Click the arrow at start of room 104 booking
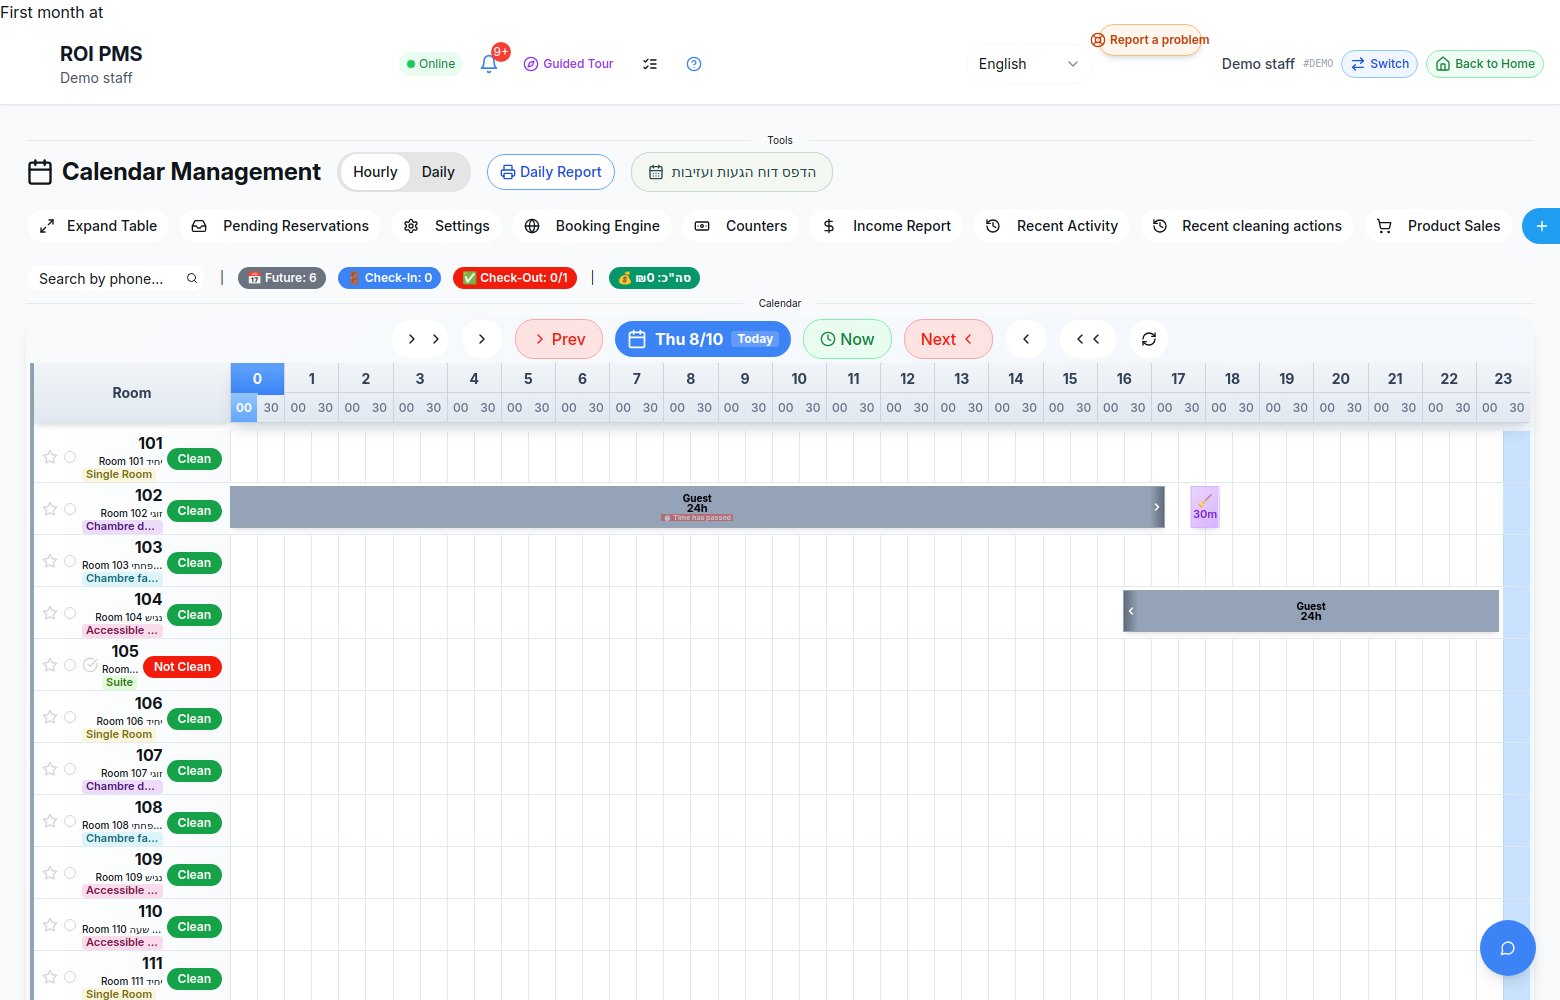Viewport: 1560px width, 1000px height. pos(1131,611)
